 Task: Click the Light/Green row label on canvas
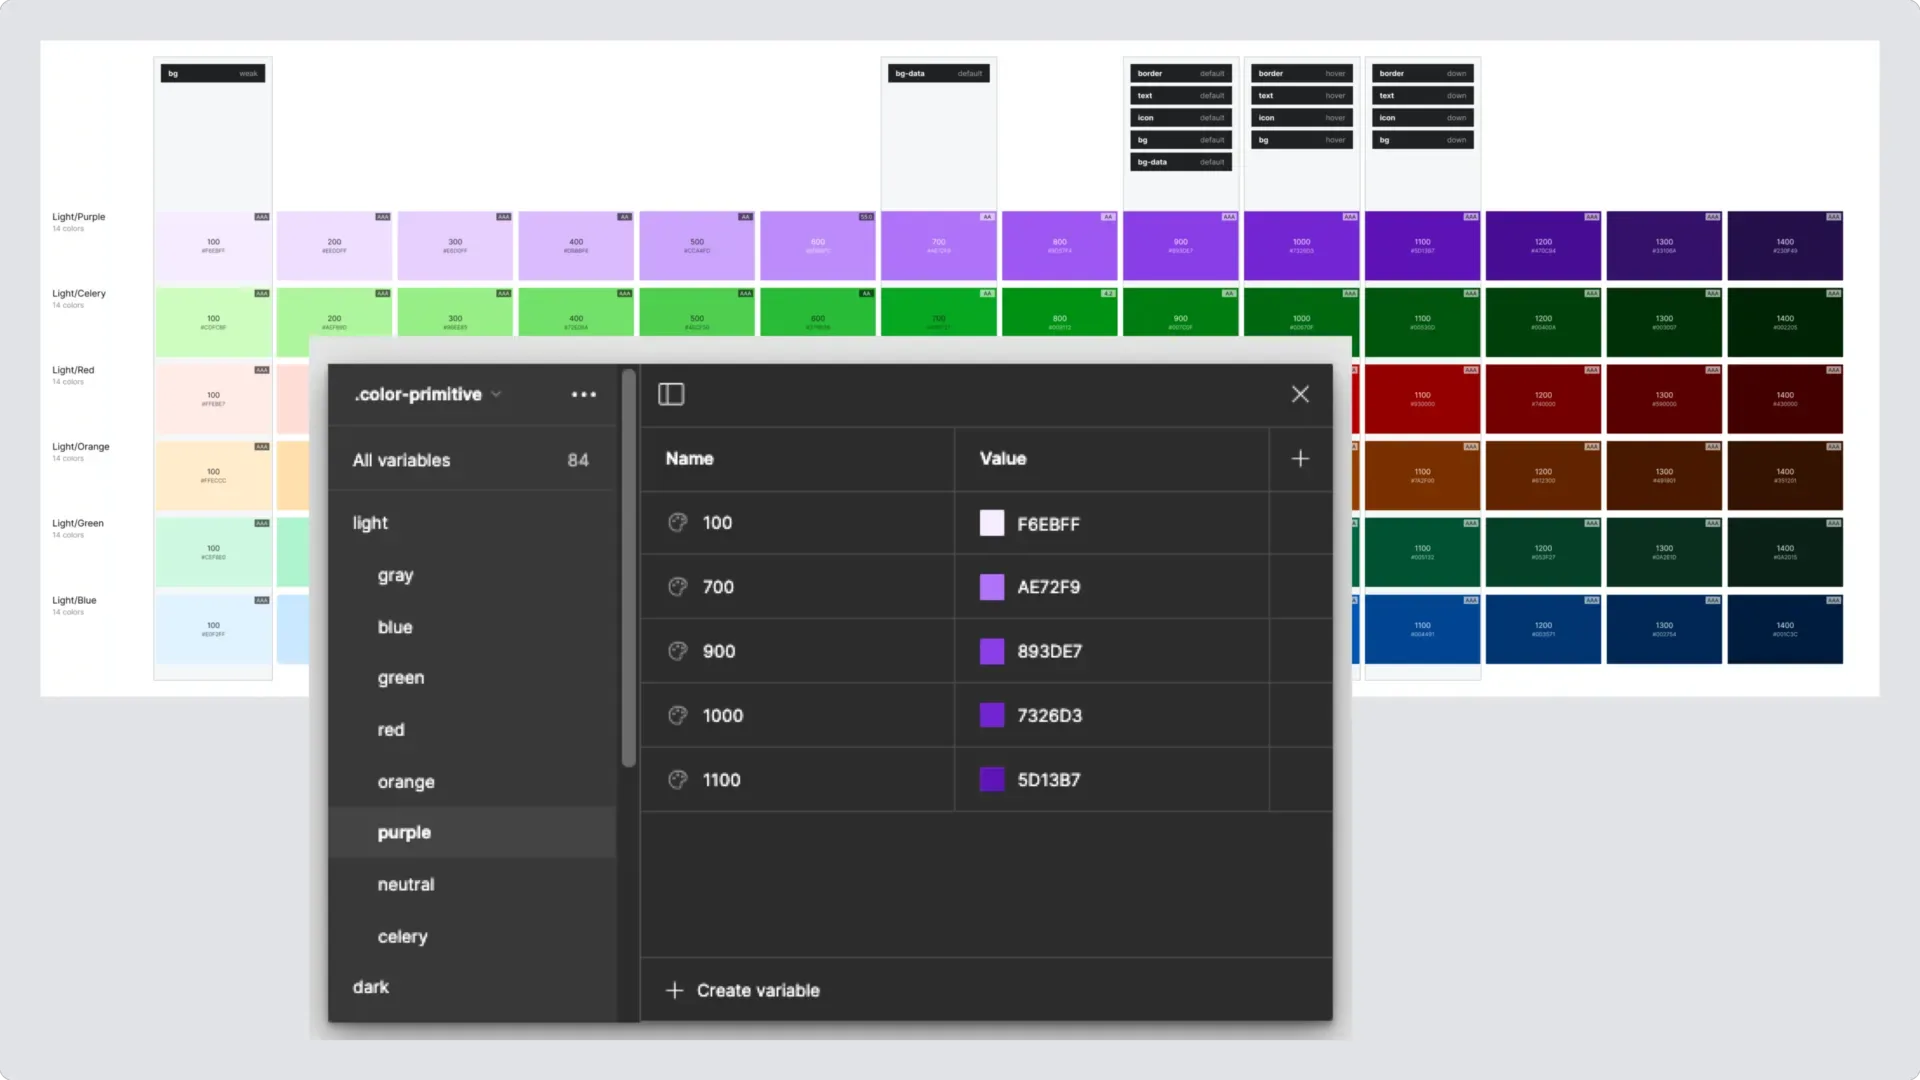coord(77,524)
